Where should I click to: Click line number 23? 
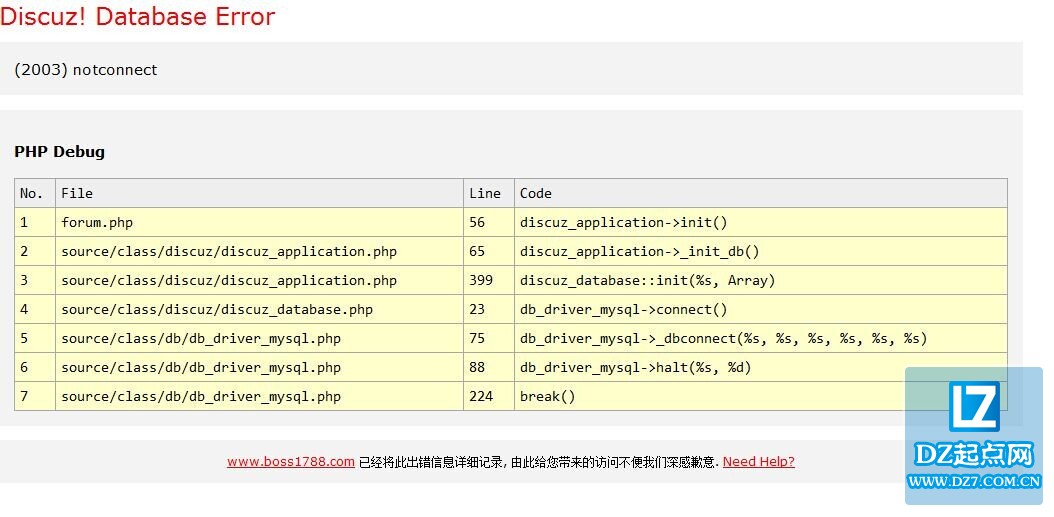point(489,309)
